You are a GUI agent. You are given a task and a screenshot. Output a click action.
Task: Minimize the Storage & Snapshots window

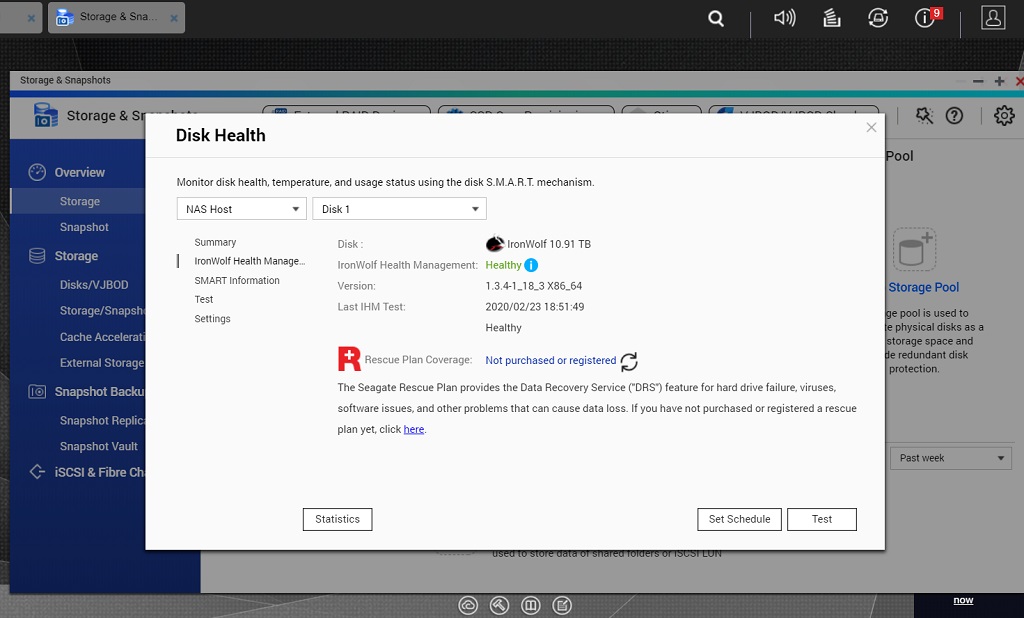point(978,81)
